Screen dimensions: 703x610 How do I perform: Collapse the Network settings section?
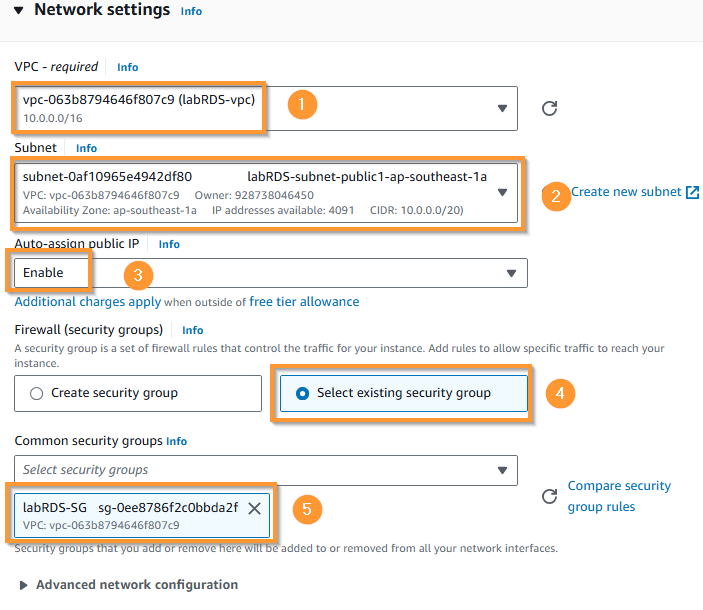coord(19,10)
